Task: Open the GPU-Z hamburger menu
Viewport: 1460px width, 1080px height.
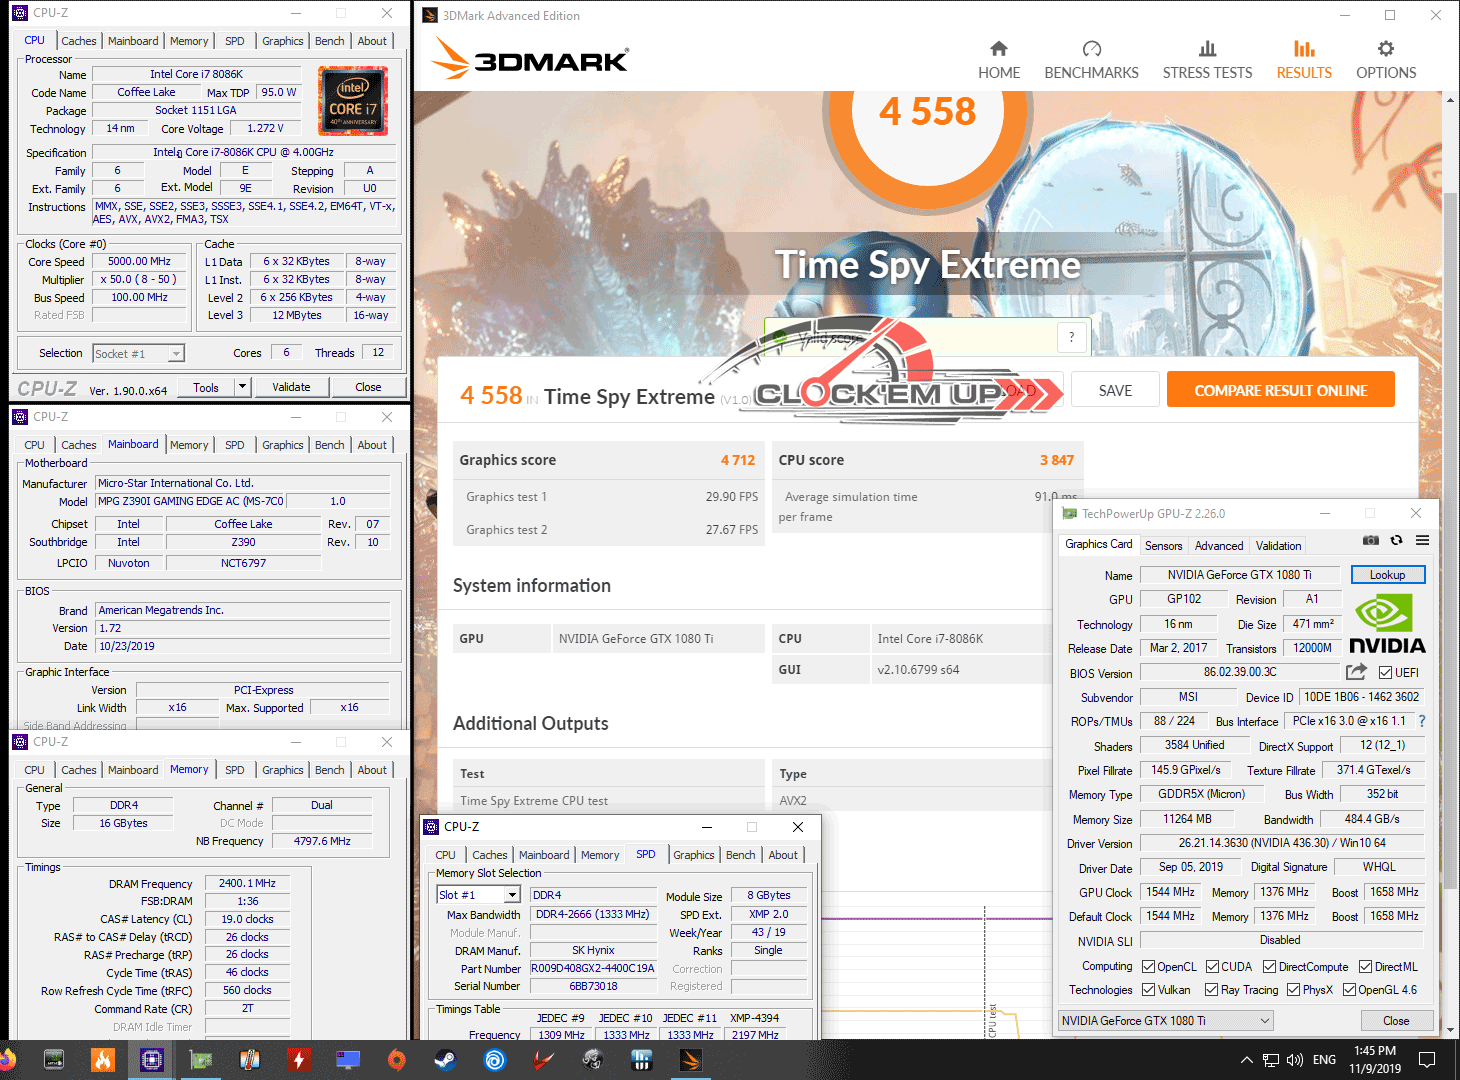Action: (1422, 541)
